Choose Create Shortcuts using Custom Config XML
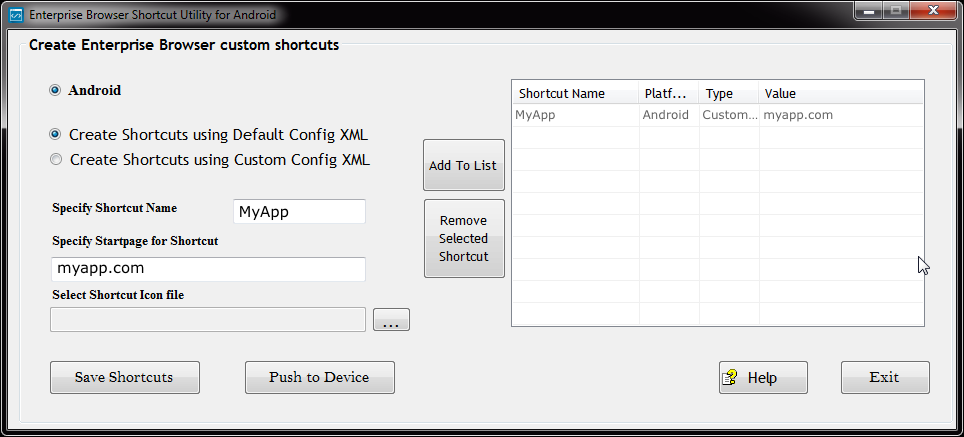Image resolution: width=964 pixels, height=437 pixels. point(56,159)
